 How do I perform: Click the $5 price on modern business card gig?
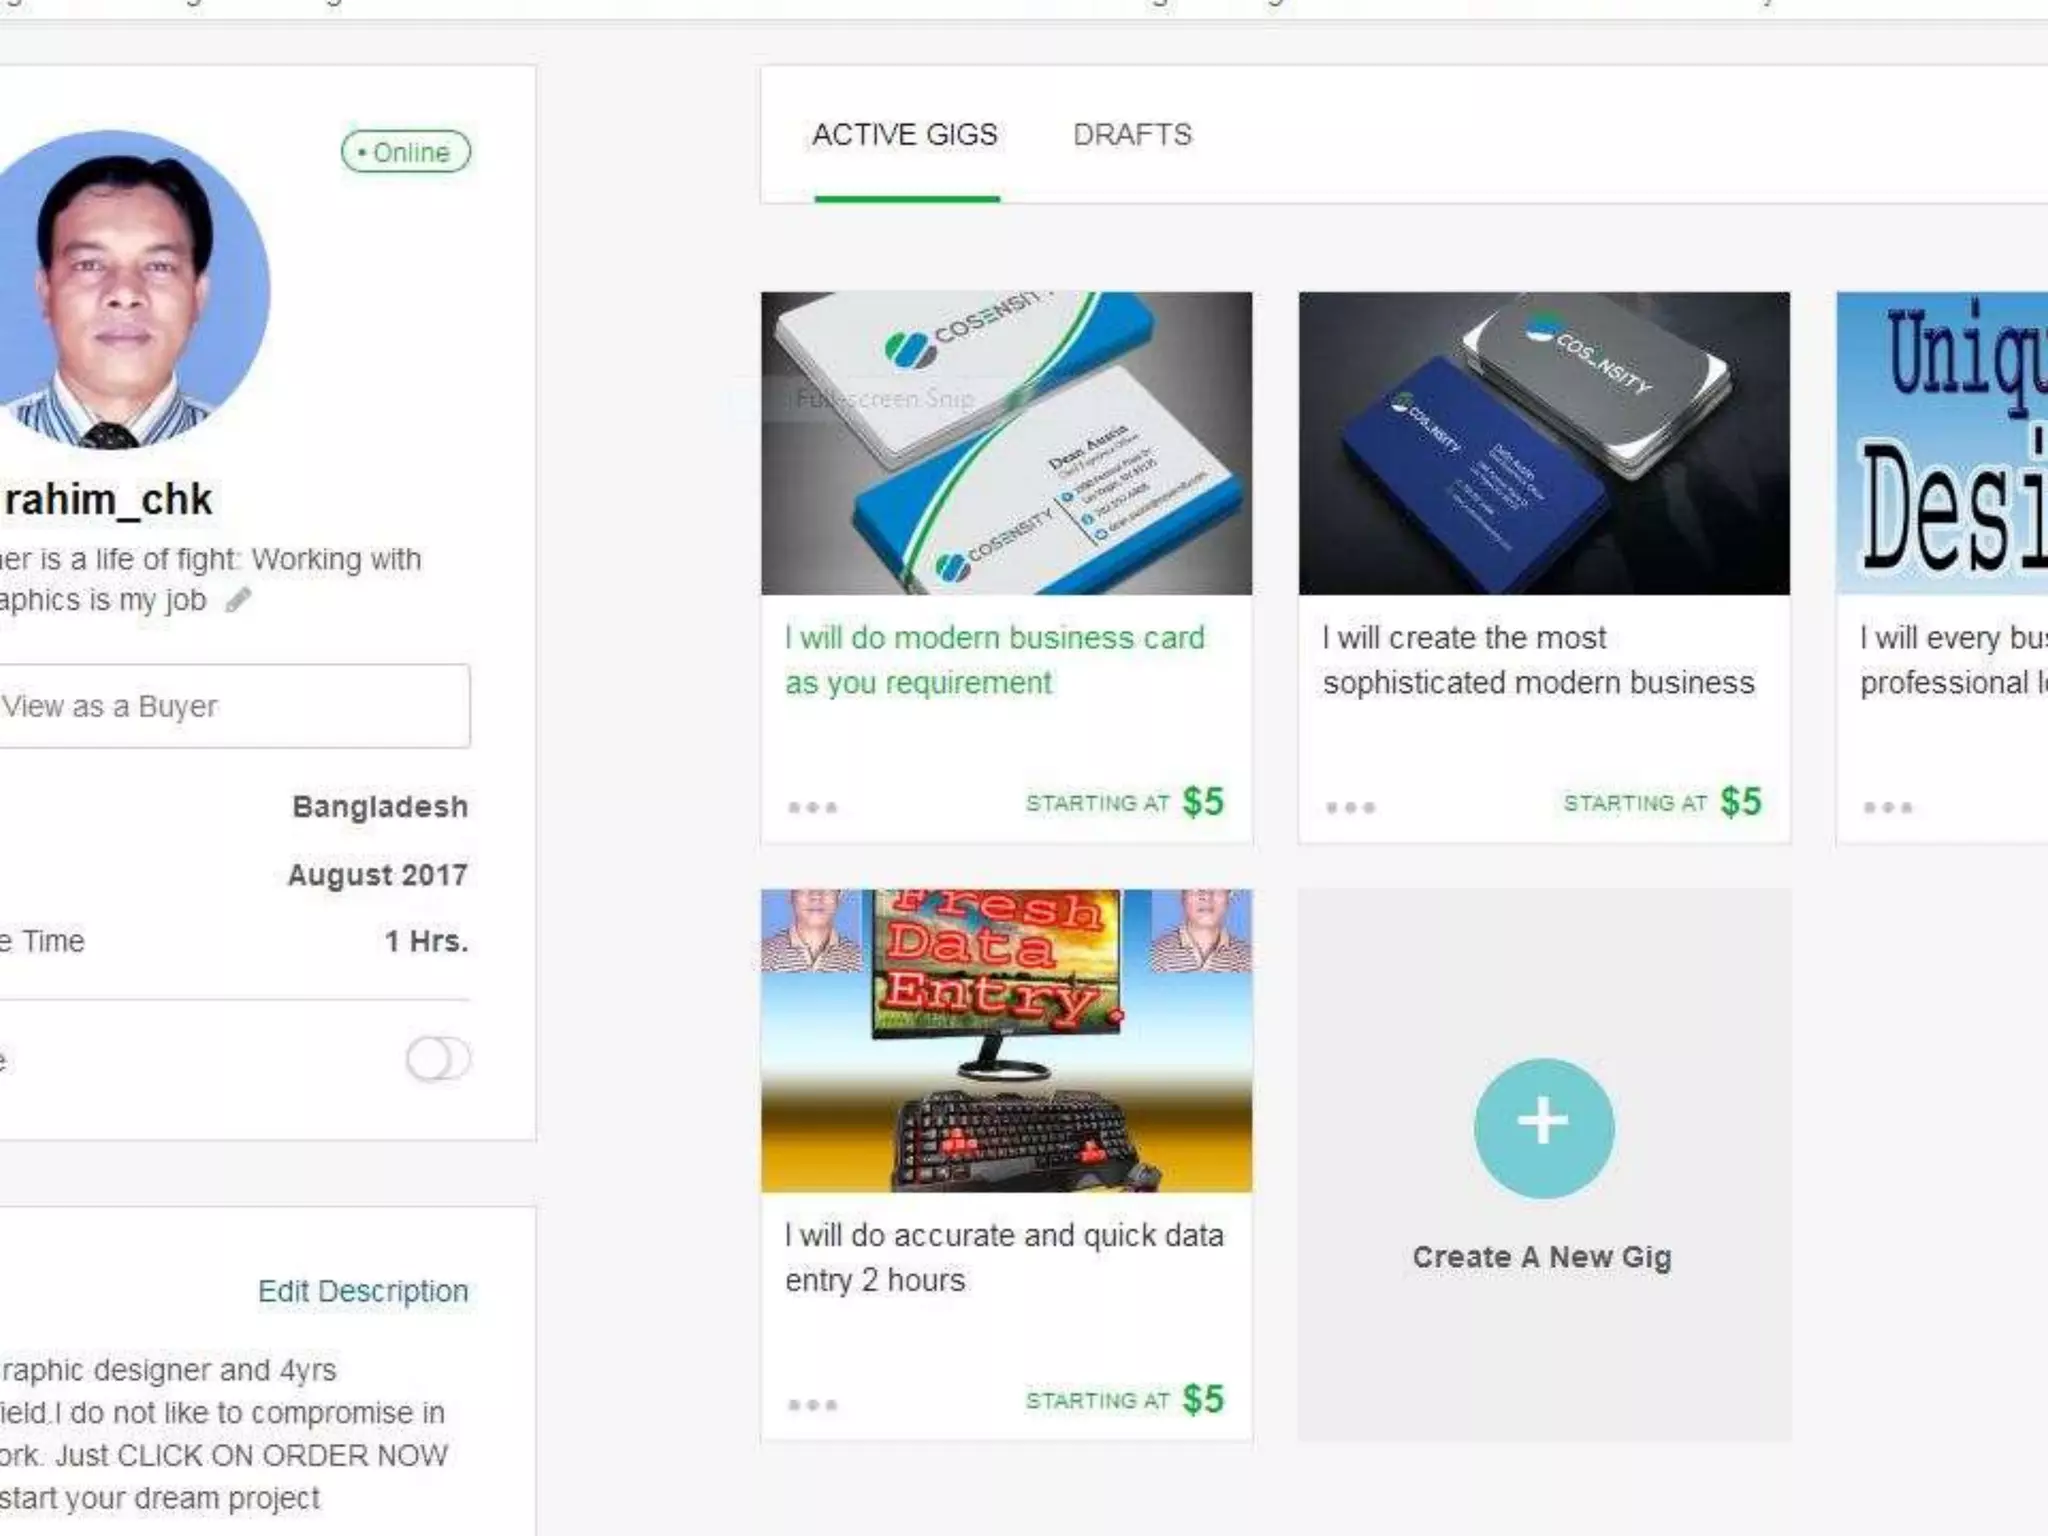point(1203,802)
